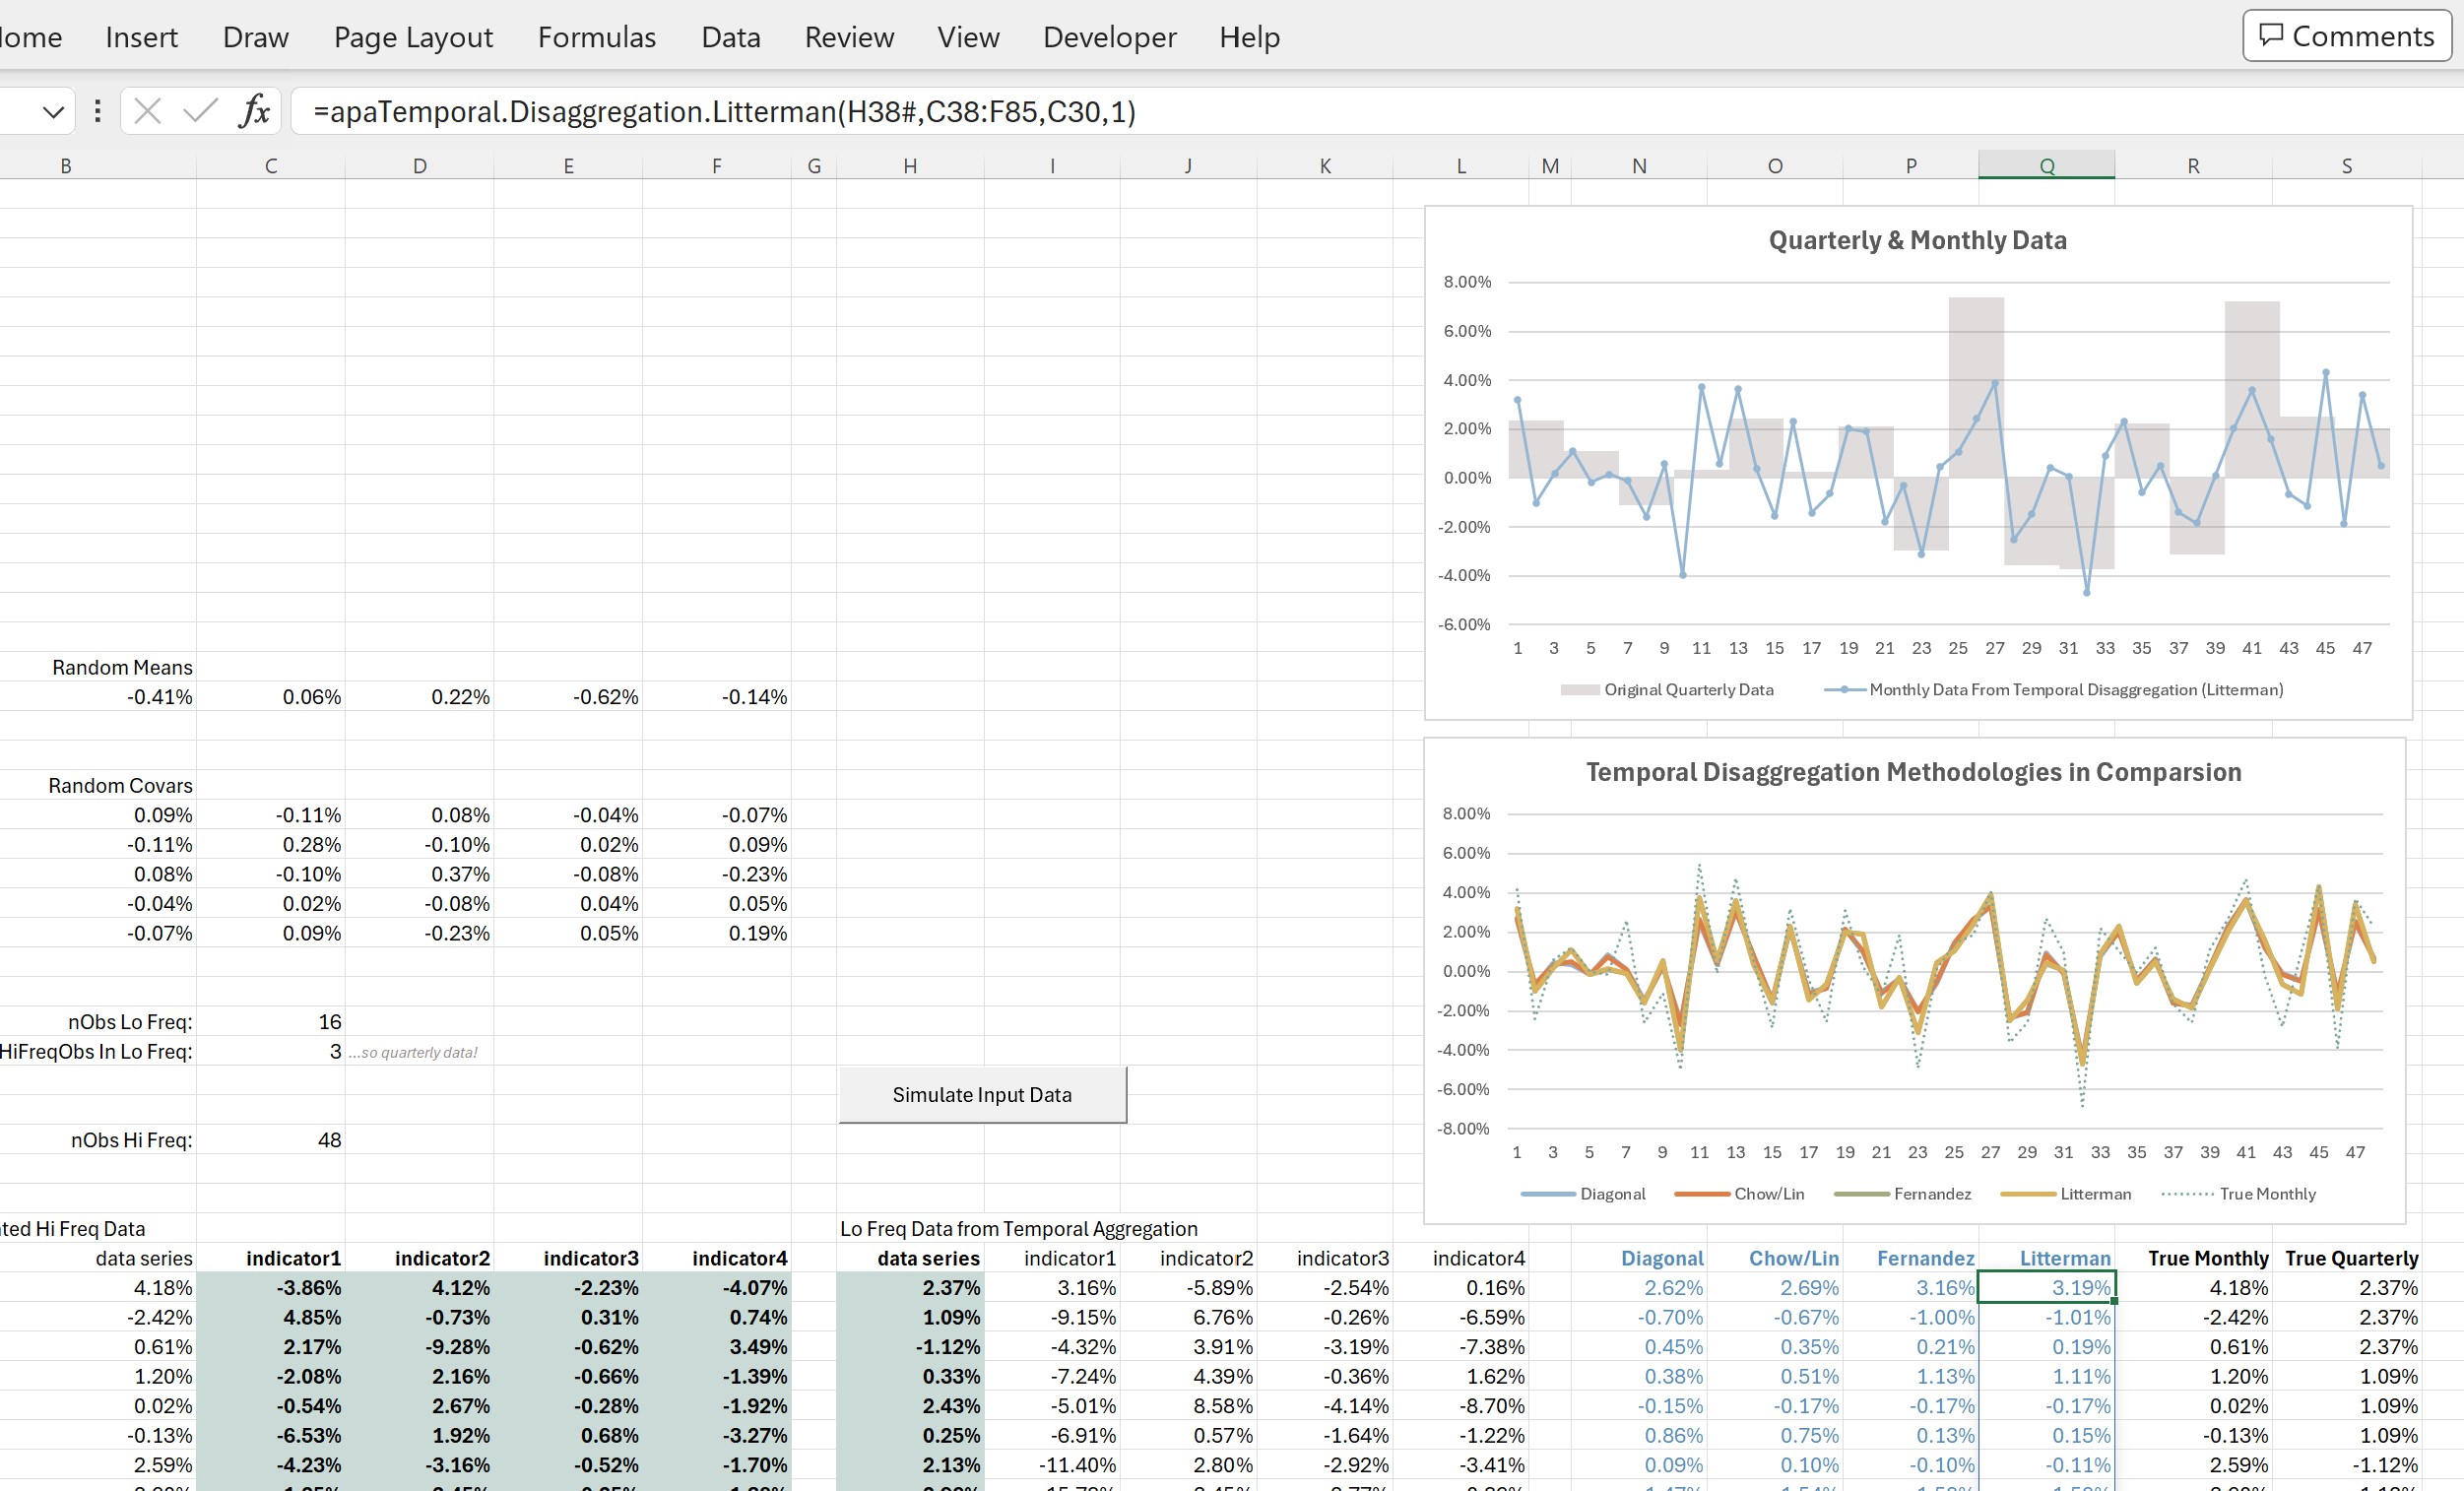Expand the Name Box dropdown arrow

pos(53,112)
